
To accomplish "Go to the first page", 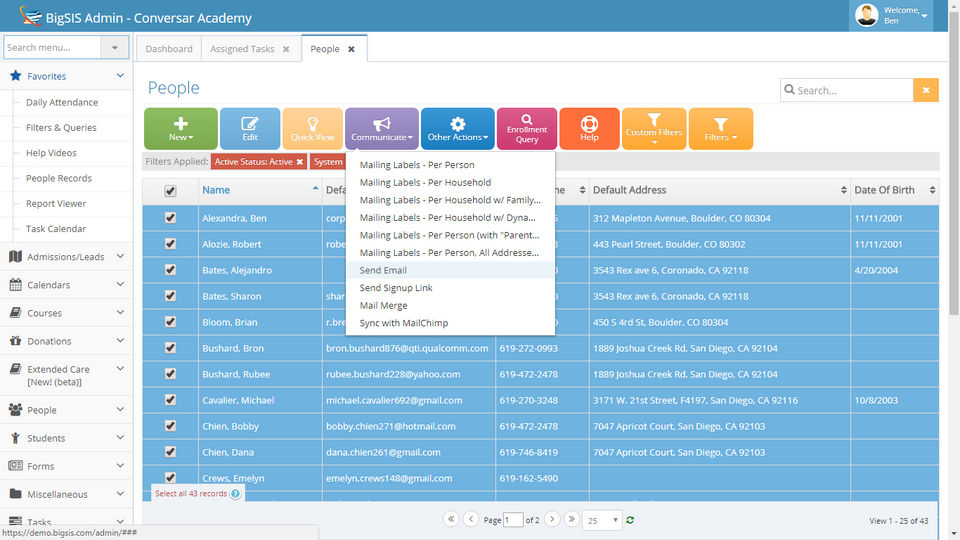I will (451, 519).
